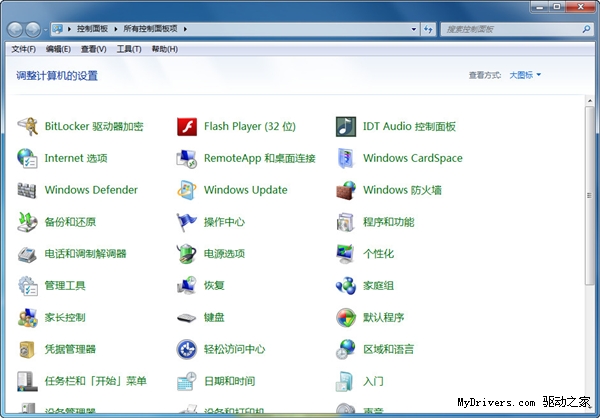Click the Internet 选项 text label
Screen dimensions: 600x418
(x=76, y=158)
